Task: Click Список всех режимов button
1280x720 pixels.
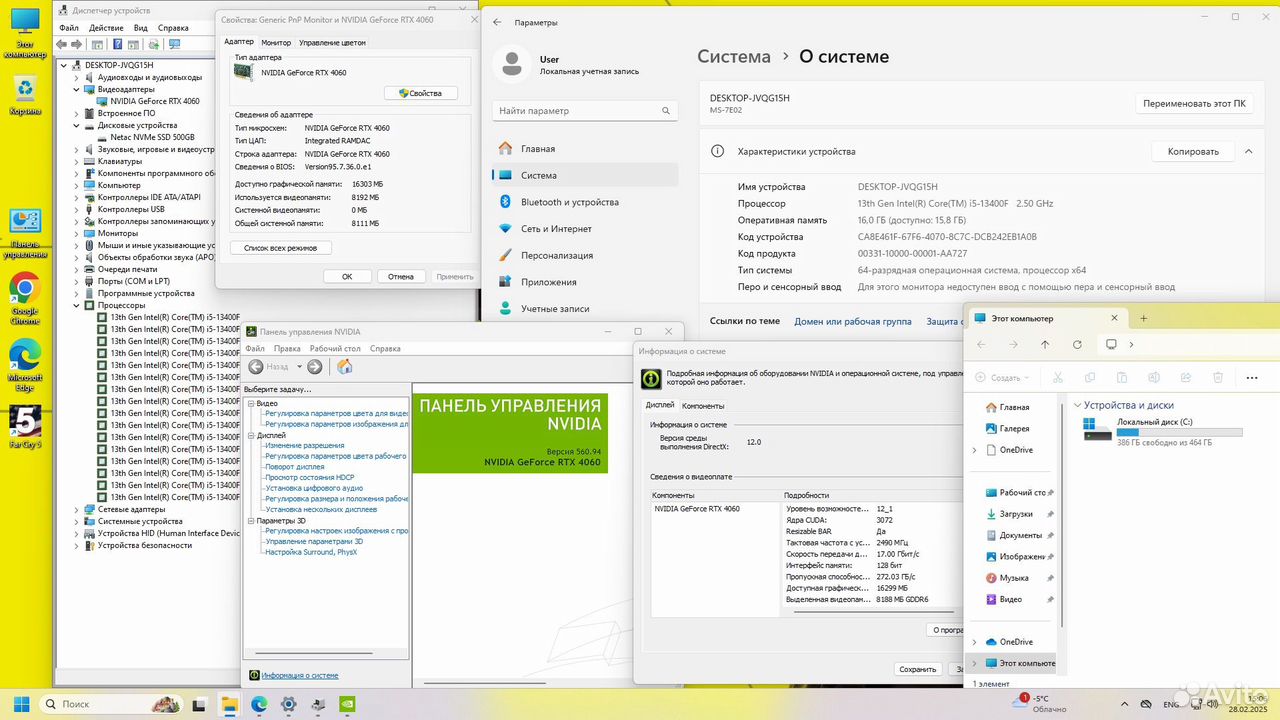Action: click(x=280, y=247)
